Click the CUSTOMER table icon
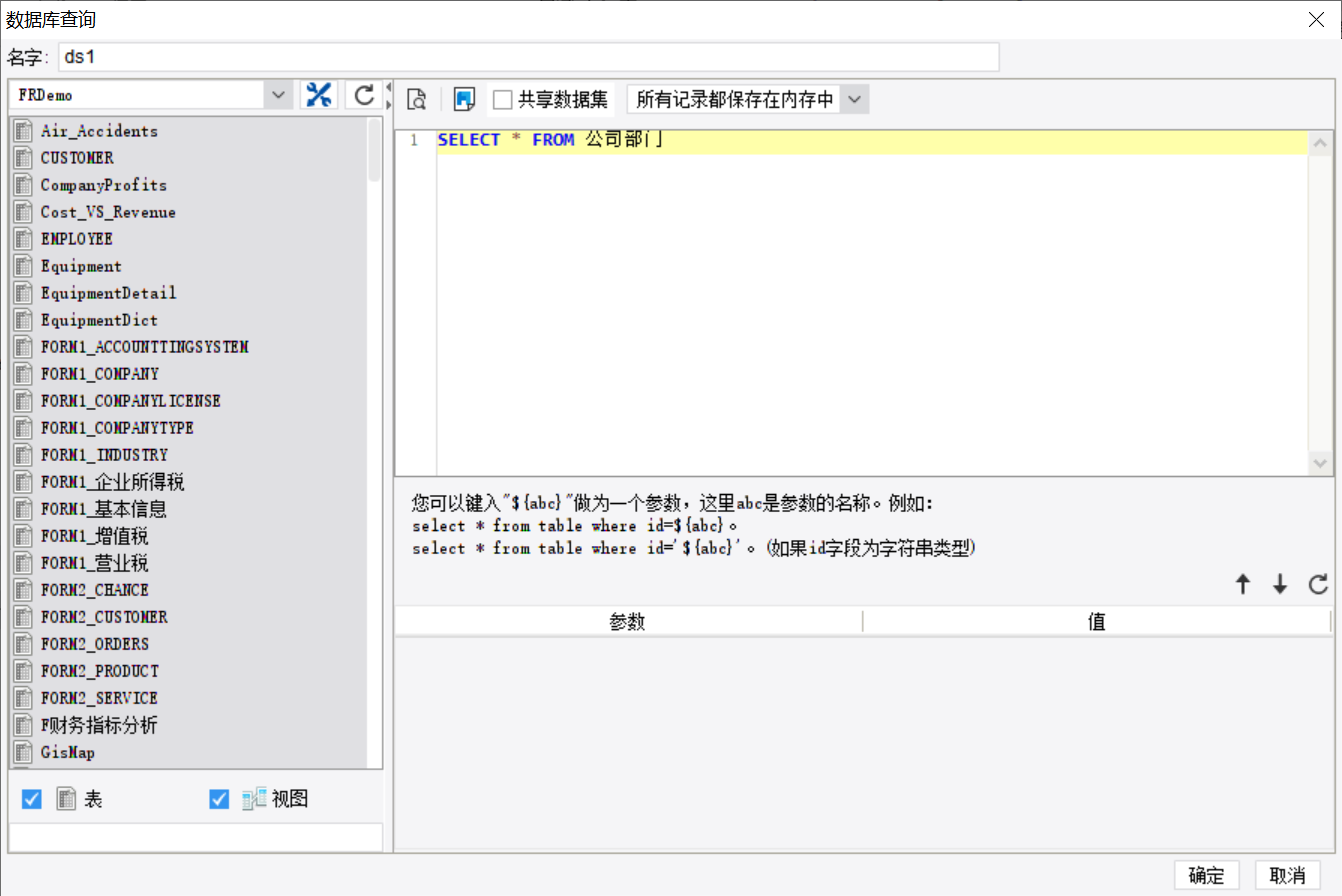 click(x=24, y=158)
